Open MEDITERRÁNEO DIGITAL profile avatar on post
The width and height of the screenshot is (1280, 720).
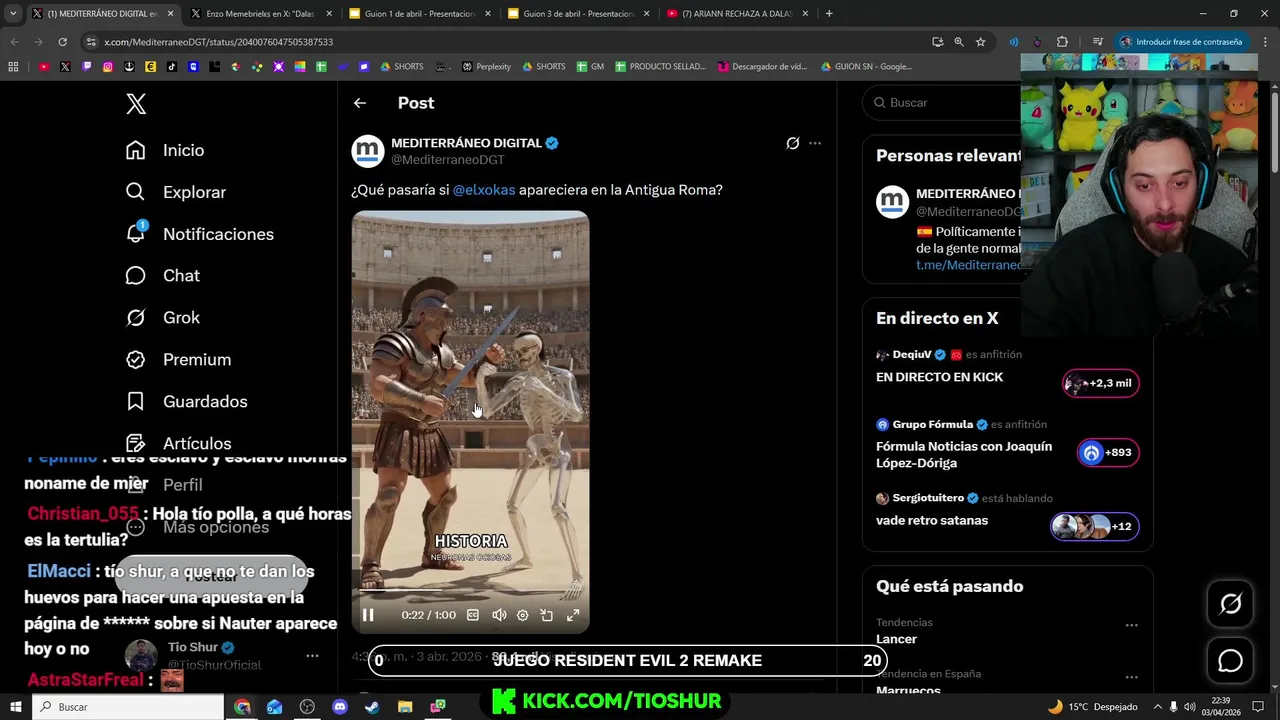[x=368, y=151]
